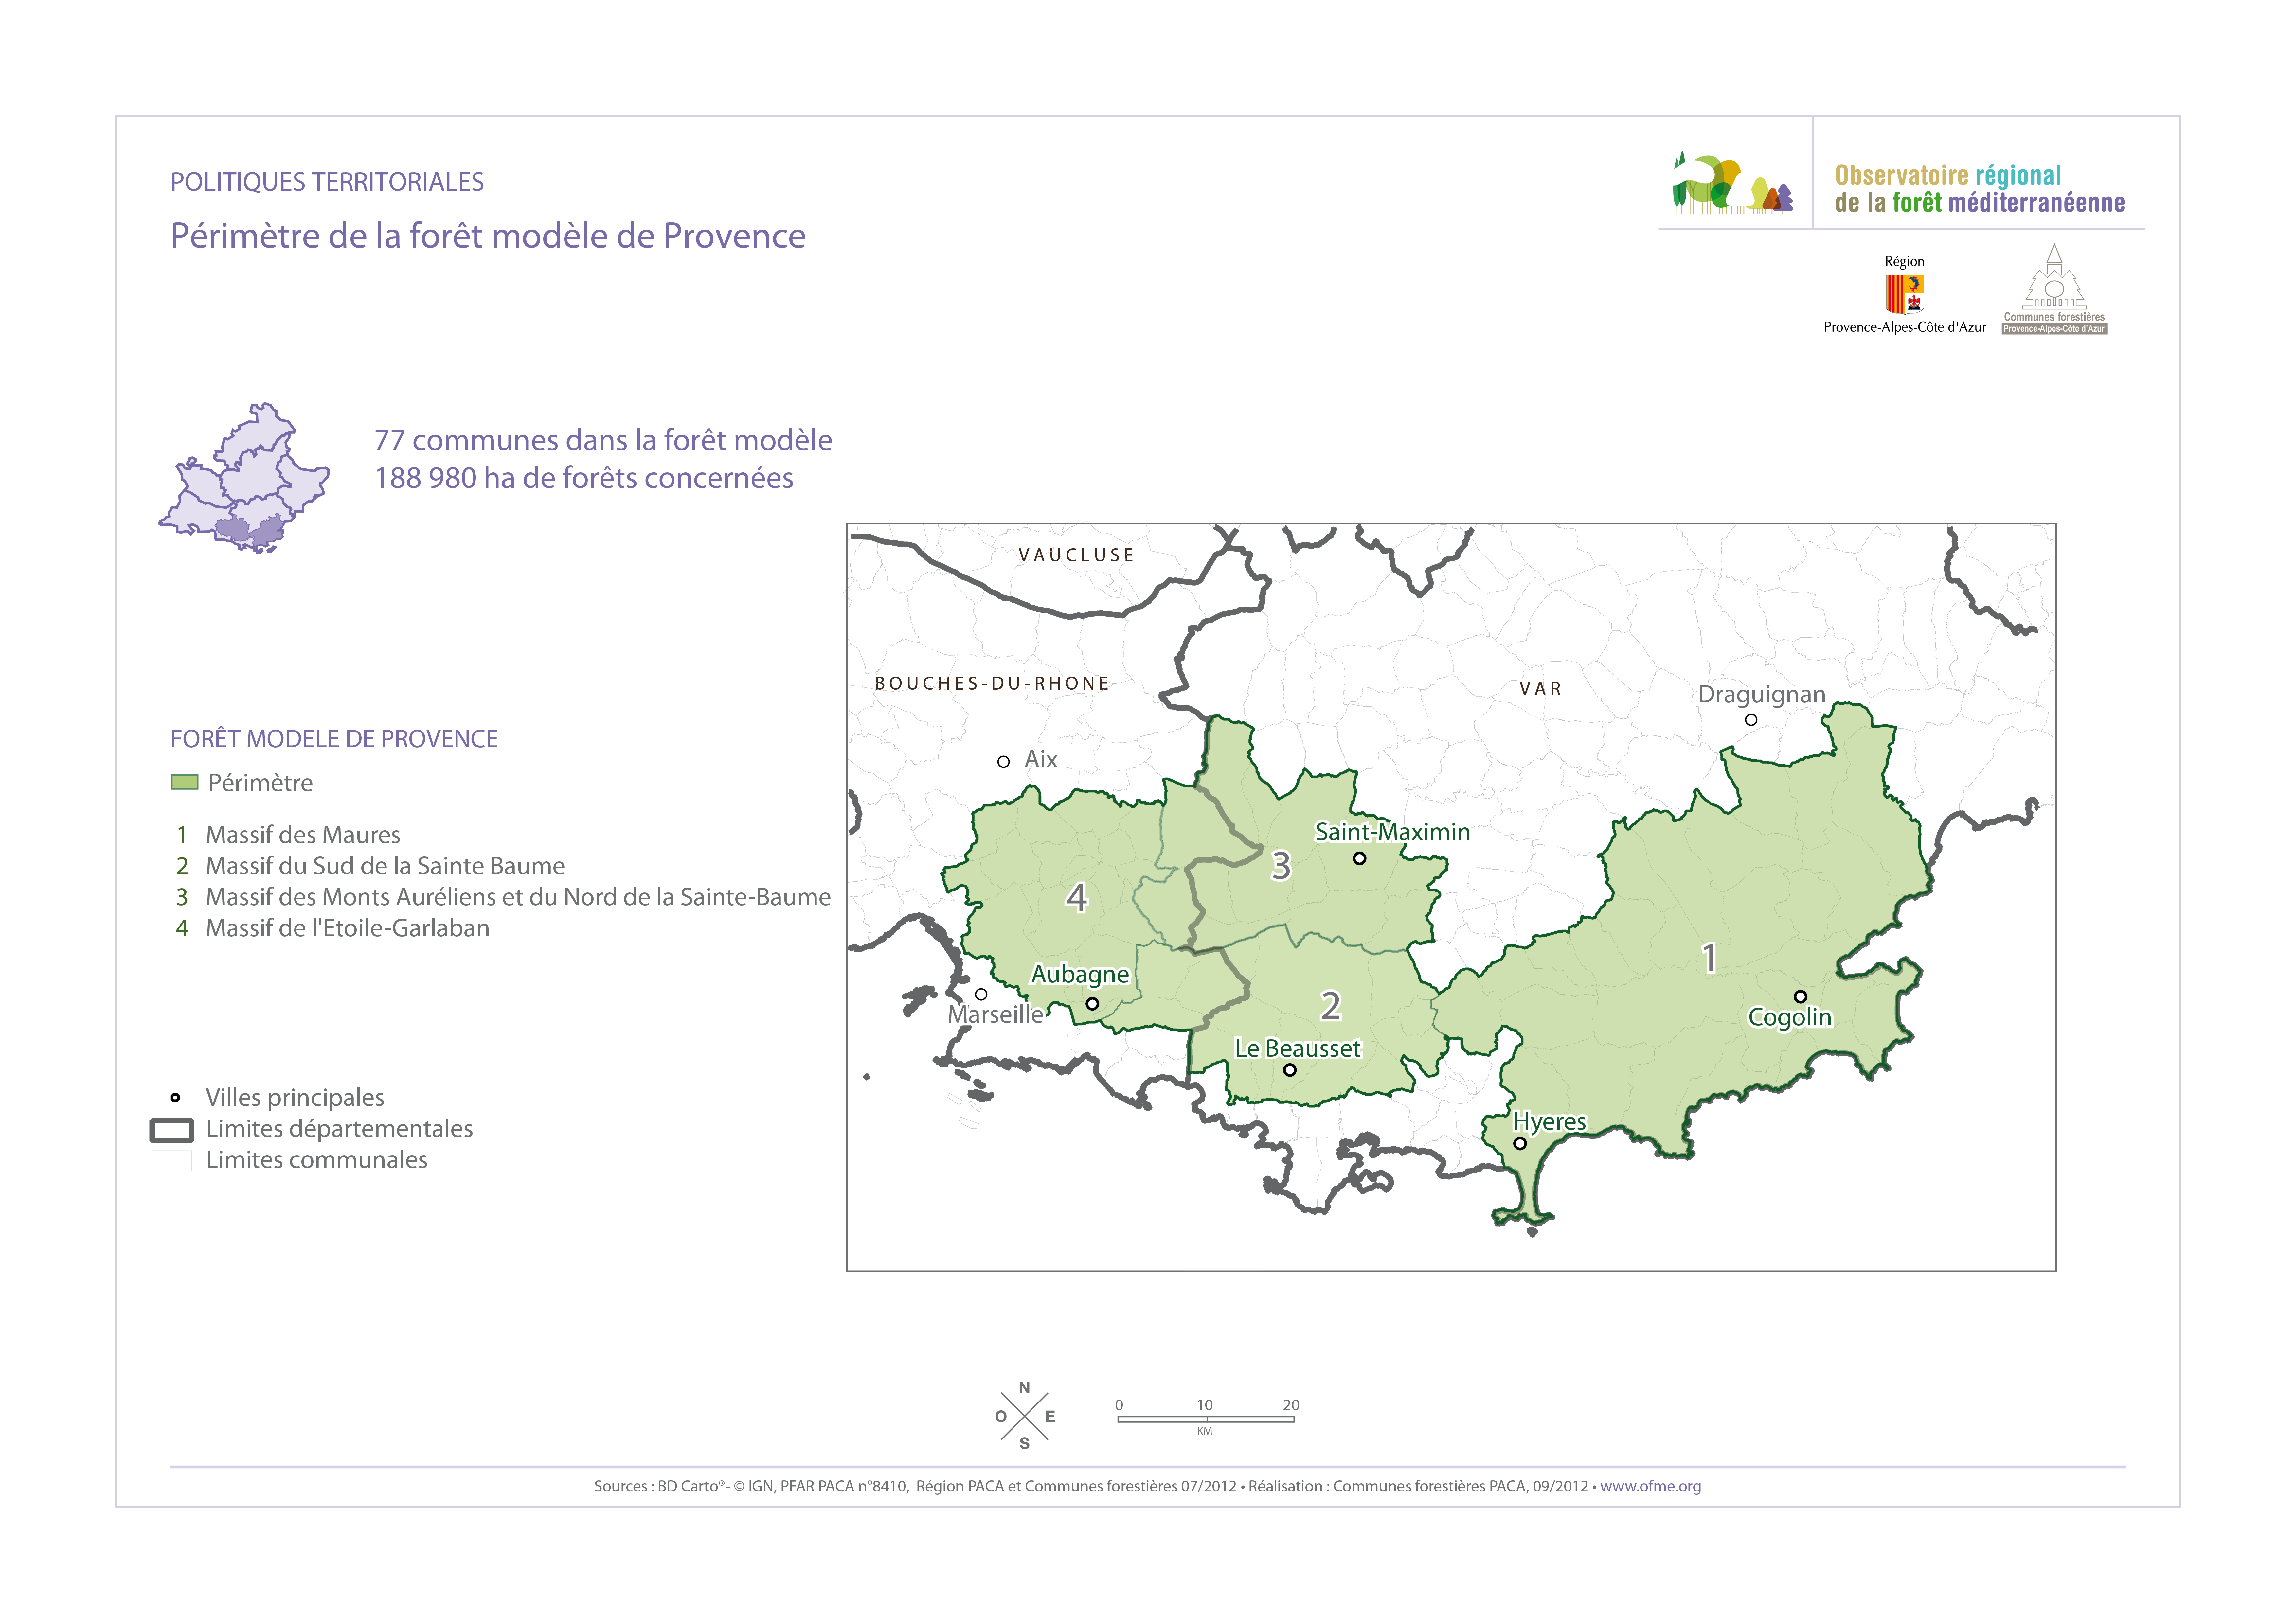This screenshot has height=1623, width=2296.
Task: Click the Marseille city marker circle
Action: point(981,994)
